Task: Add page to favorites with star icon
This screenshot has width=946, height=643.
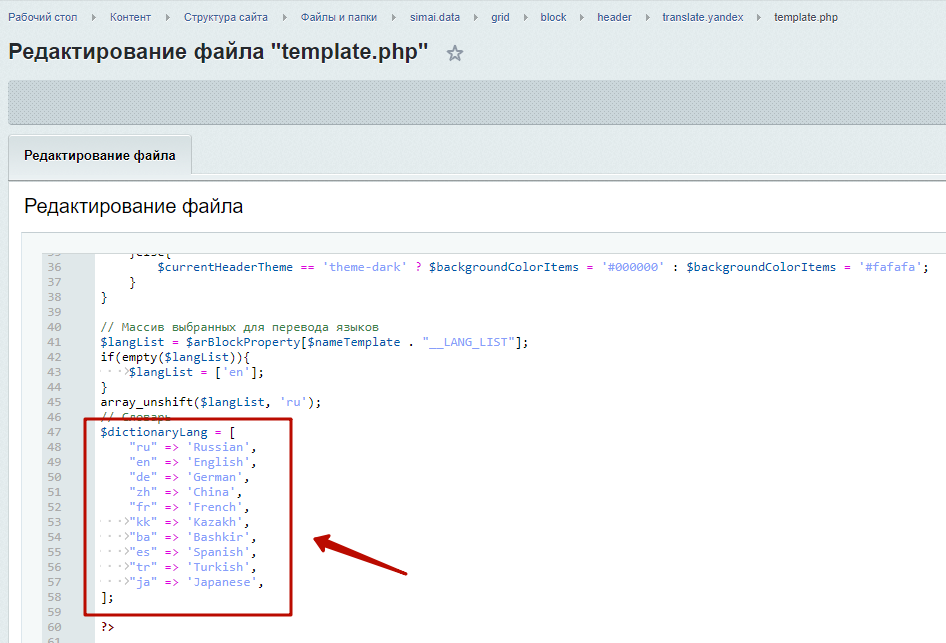Action: (455, 54)
